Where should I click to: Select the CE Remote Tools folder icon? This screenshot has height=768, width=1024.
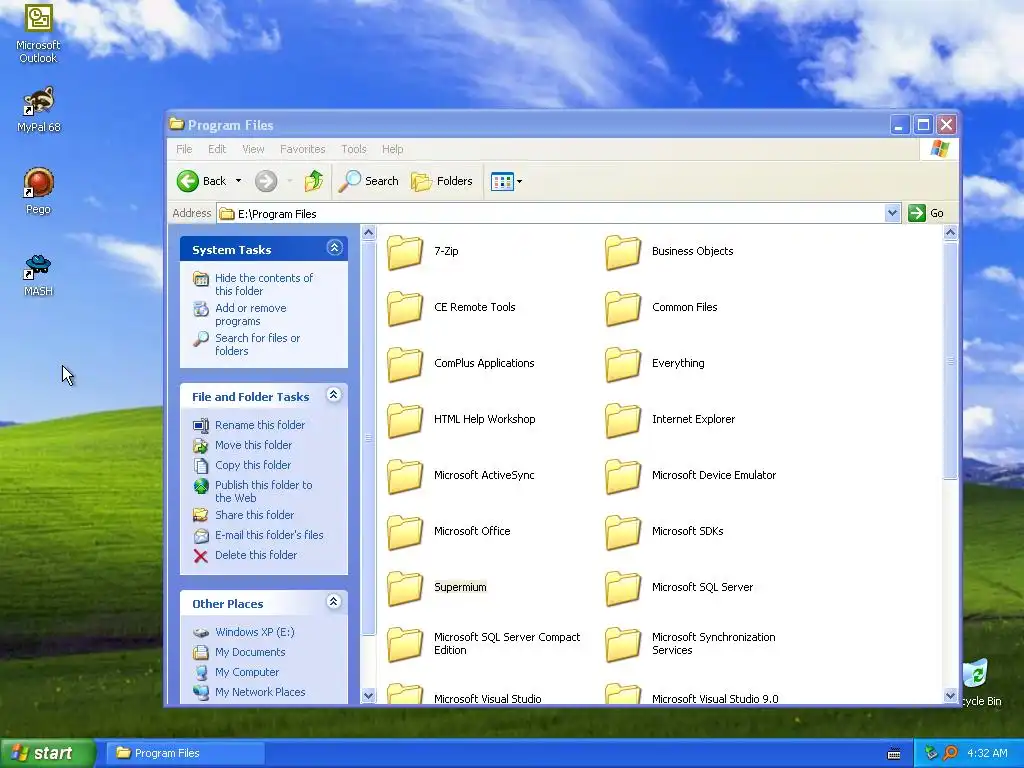[x=404, y=308]
